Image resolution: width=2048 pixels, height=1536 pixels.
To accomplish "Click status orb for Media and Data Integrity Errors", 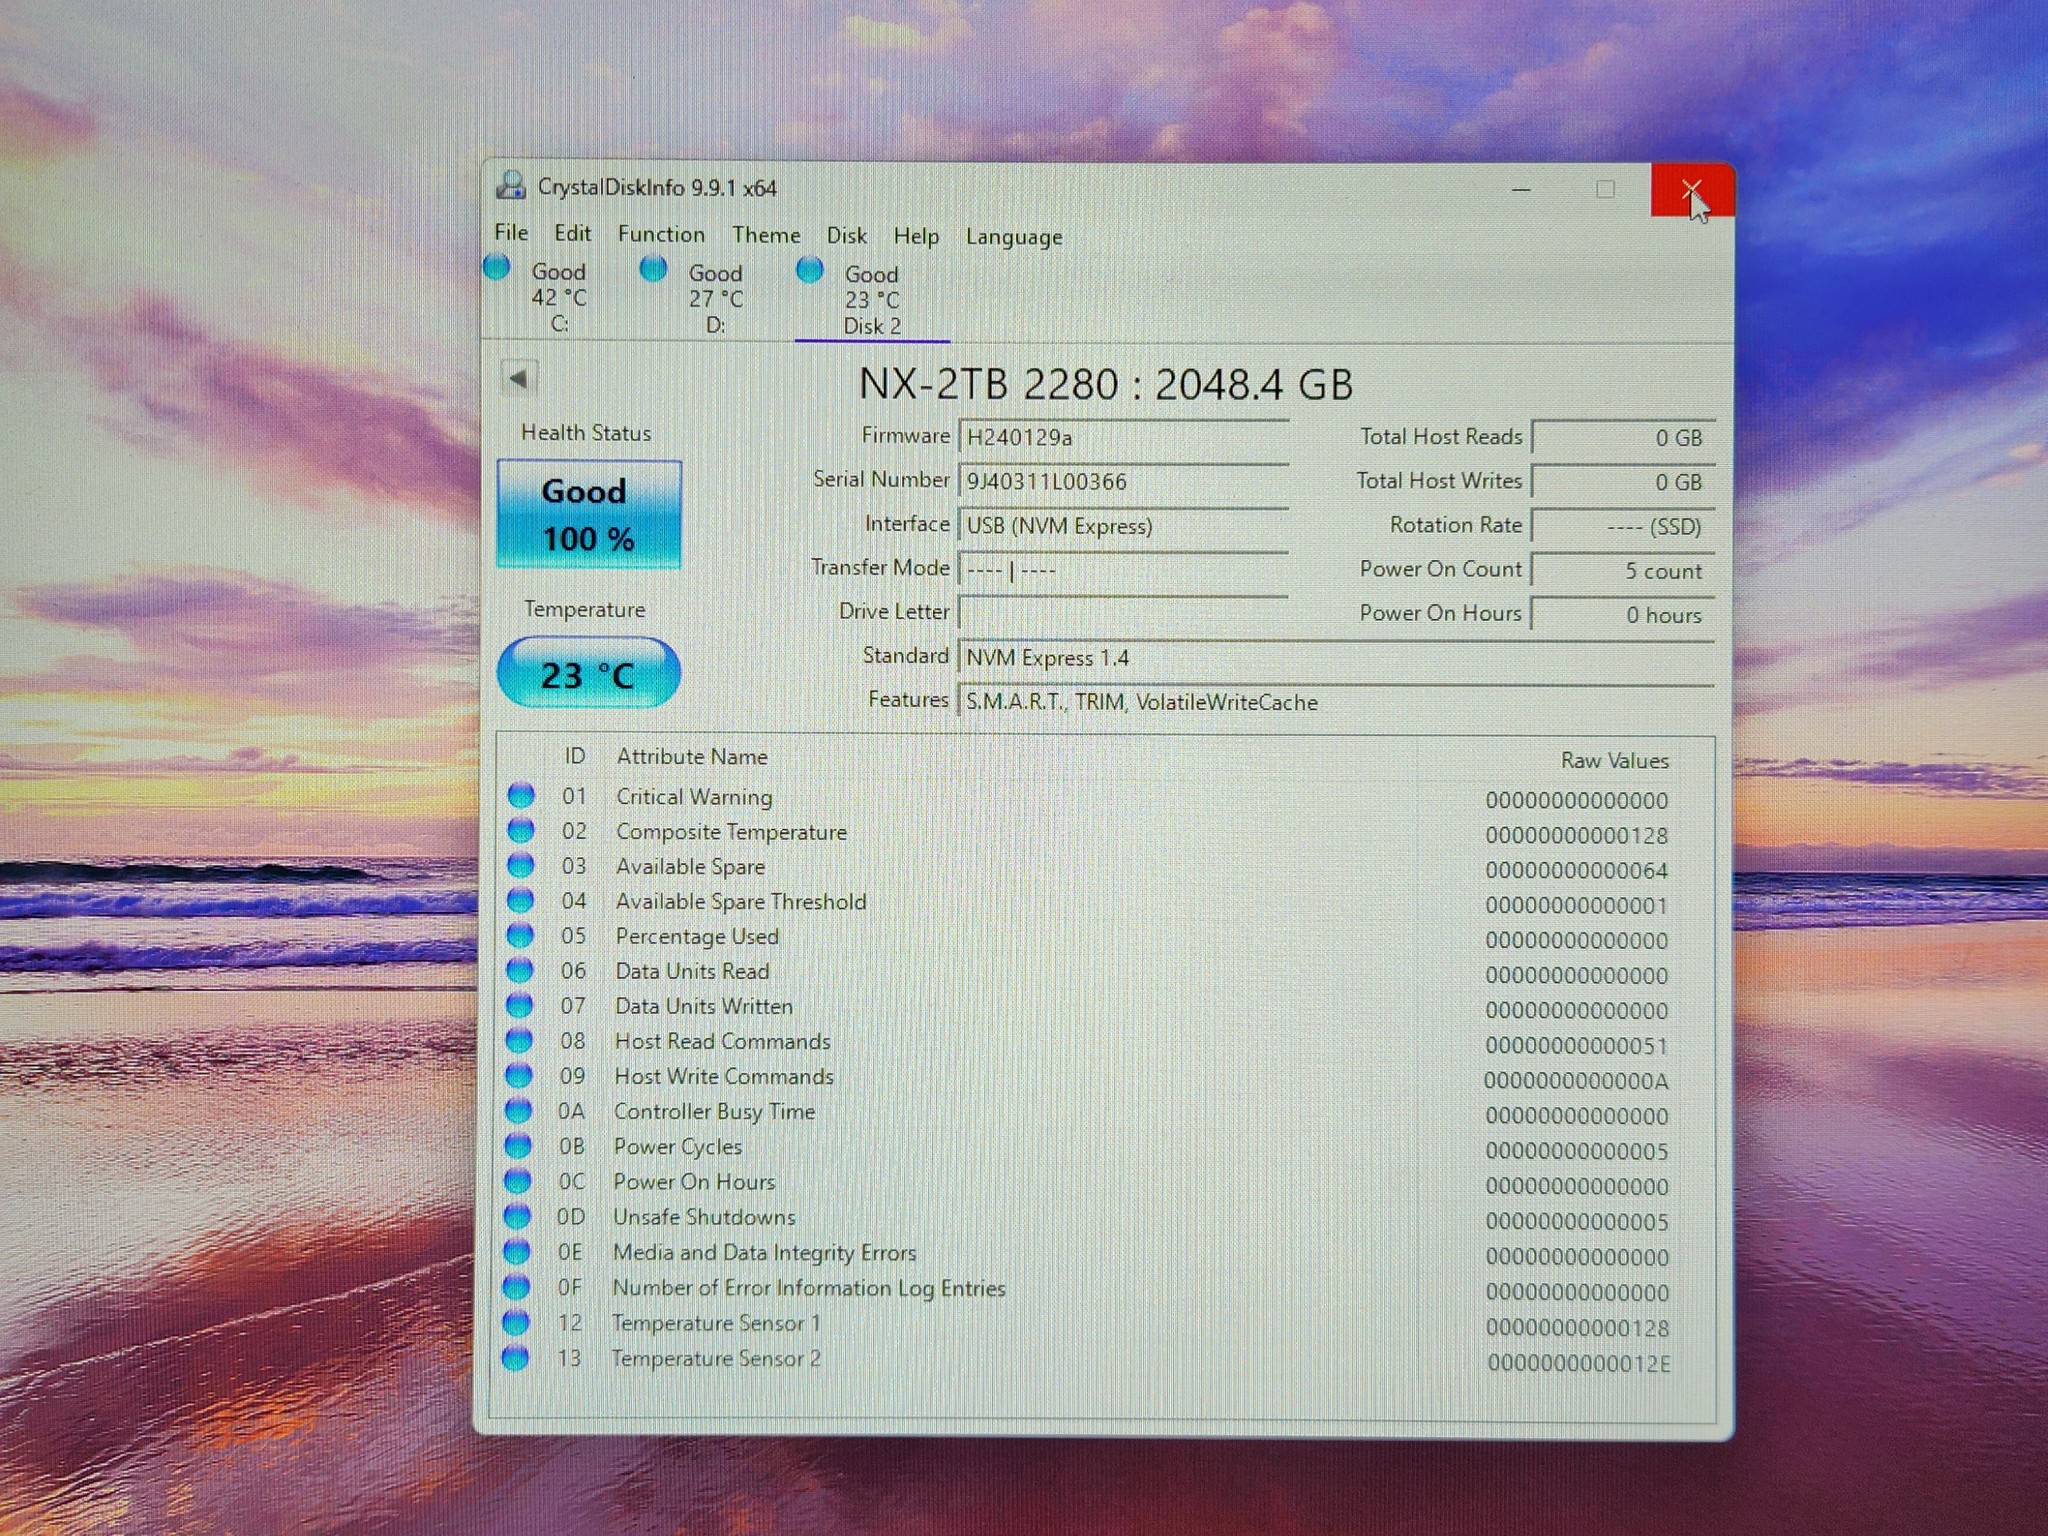I will coord(517,1252).
